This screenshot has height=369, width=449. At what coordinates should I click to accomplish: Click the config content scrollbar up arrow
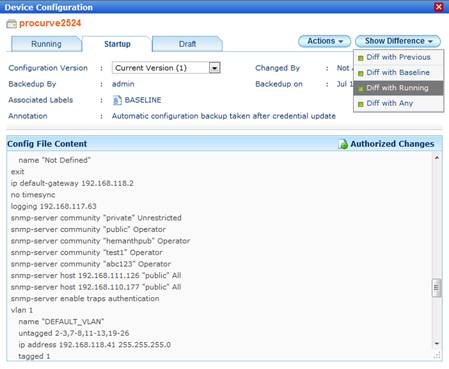437,158
